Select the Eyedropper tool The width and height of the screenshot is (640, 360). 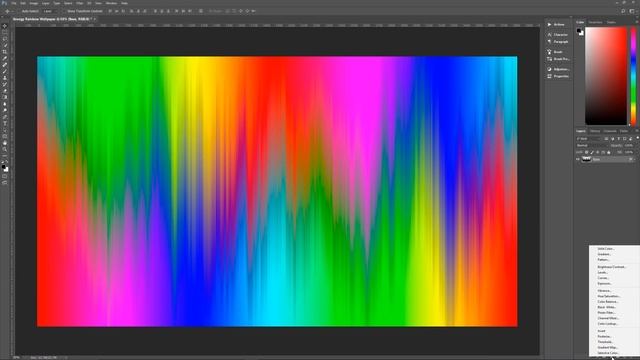(x=5, y=58)
